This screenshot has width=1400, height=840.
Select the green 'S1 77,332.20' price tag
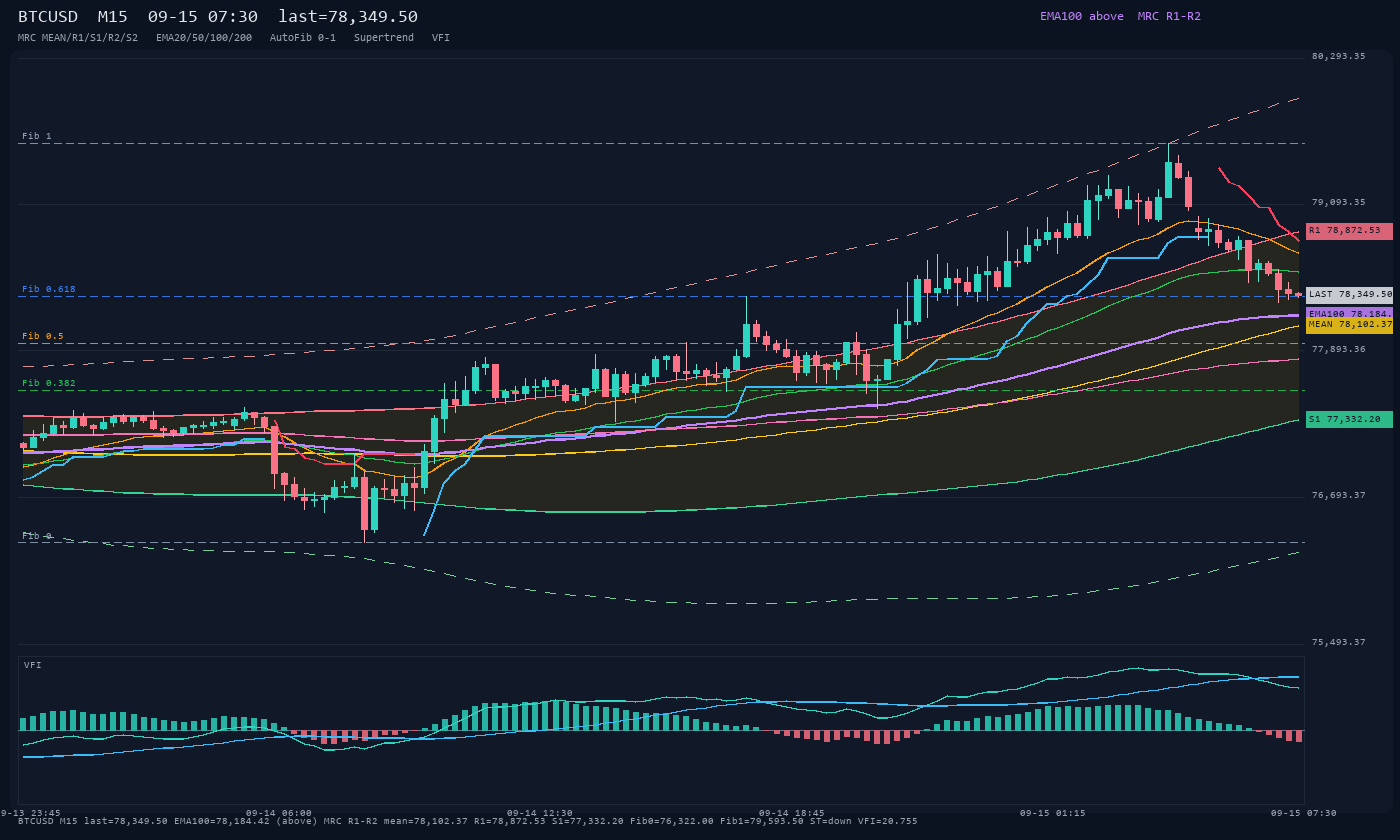pos(1349,419)
